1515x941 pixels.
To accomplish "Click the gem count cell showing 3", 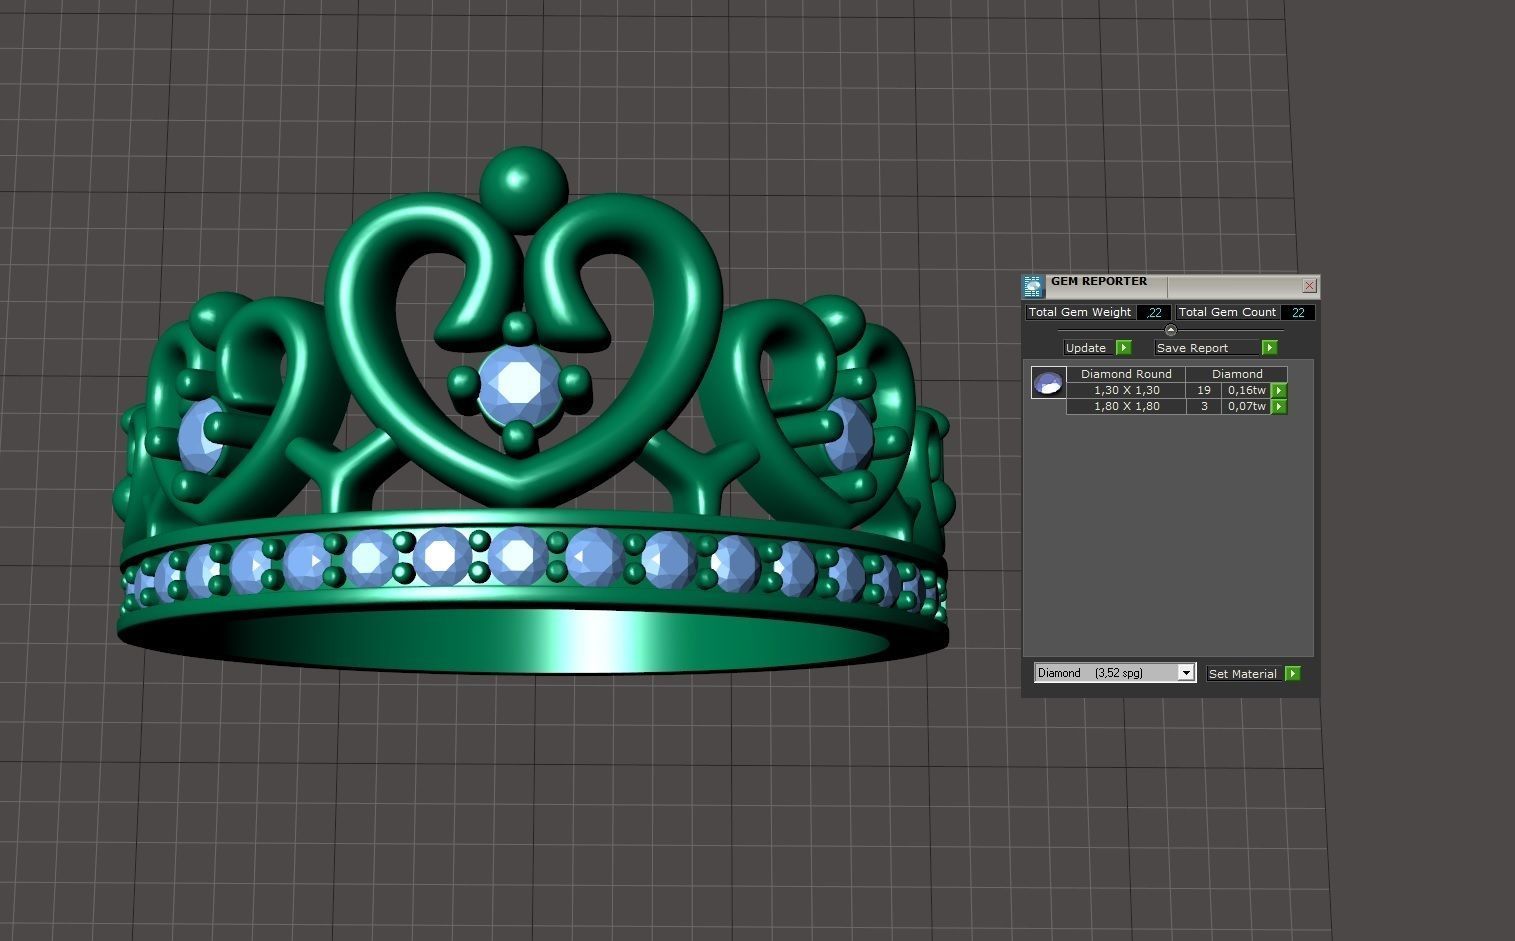I will 1204,407.
